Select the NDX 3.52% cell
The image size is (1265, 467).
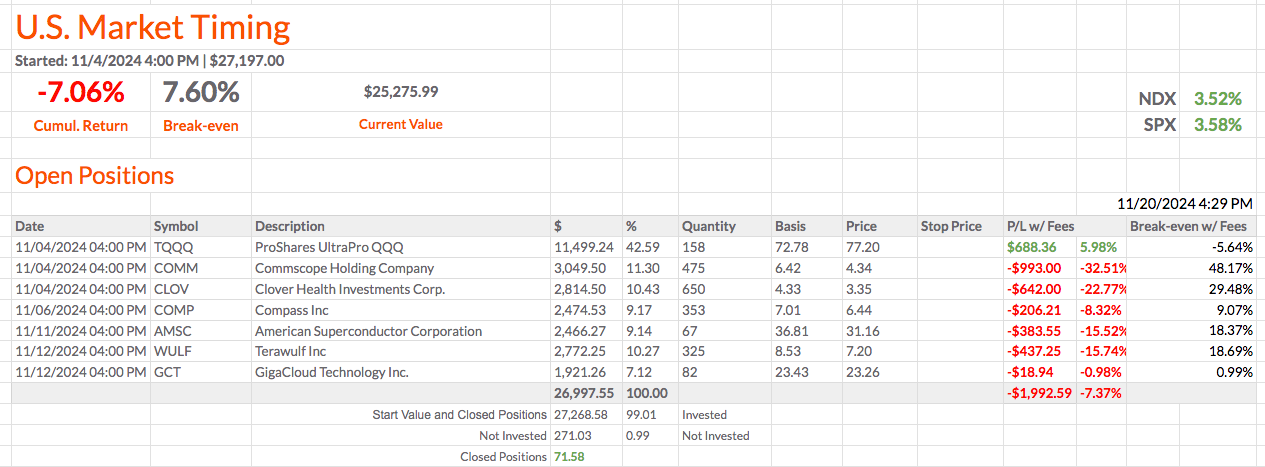1217,99
